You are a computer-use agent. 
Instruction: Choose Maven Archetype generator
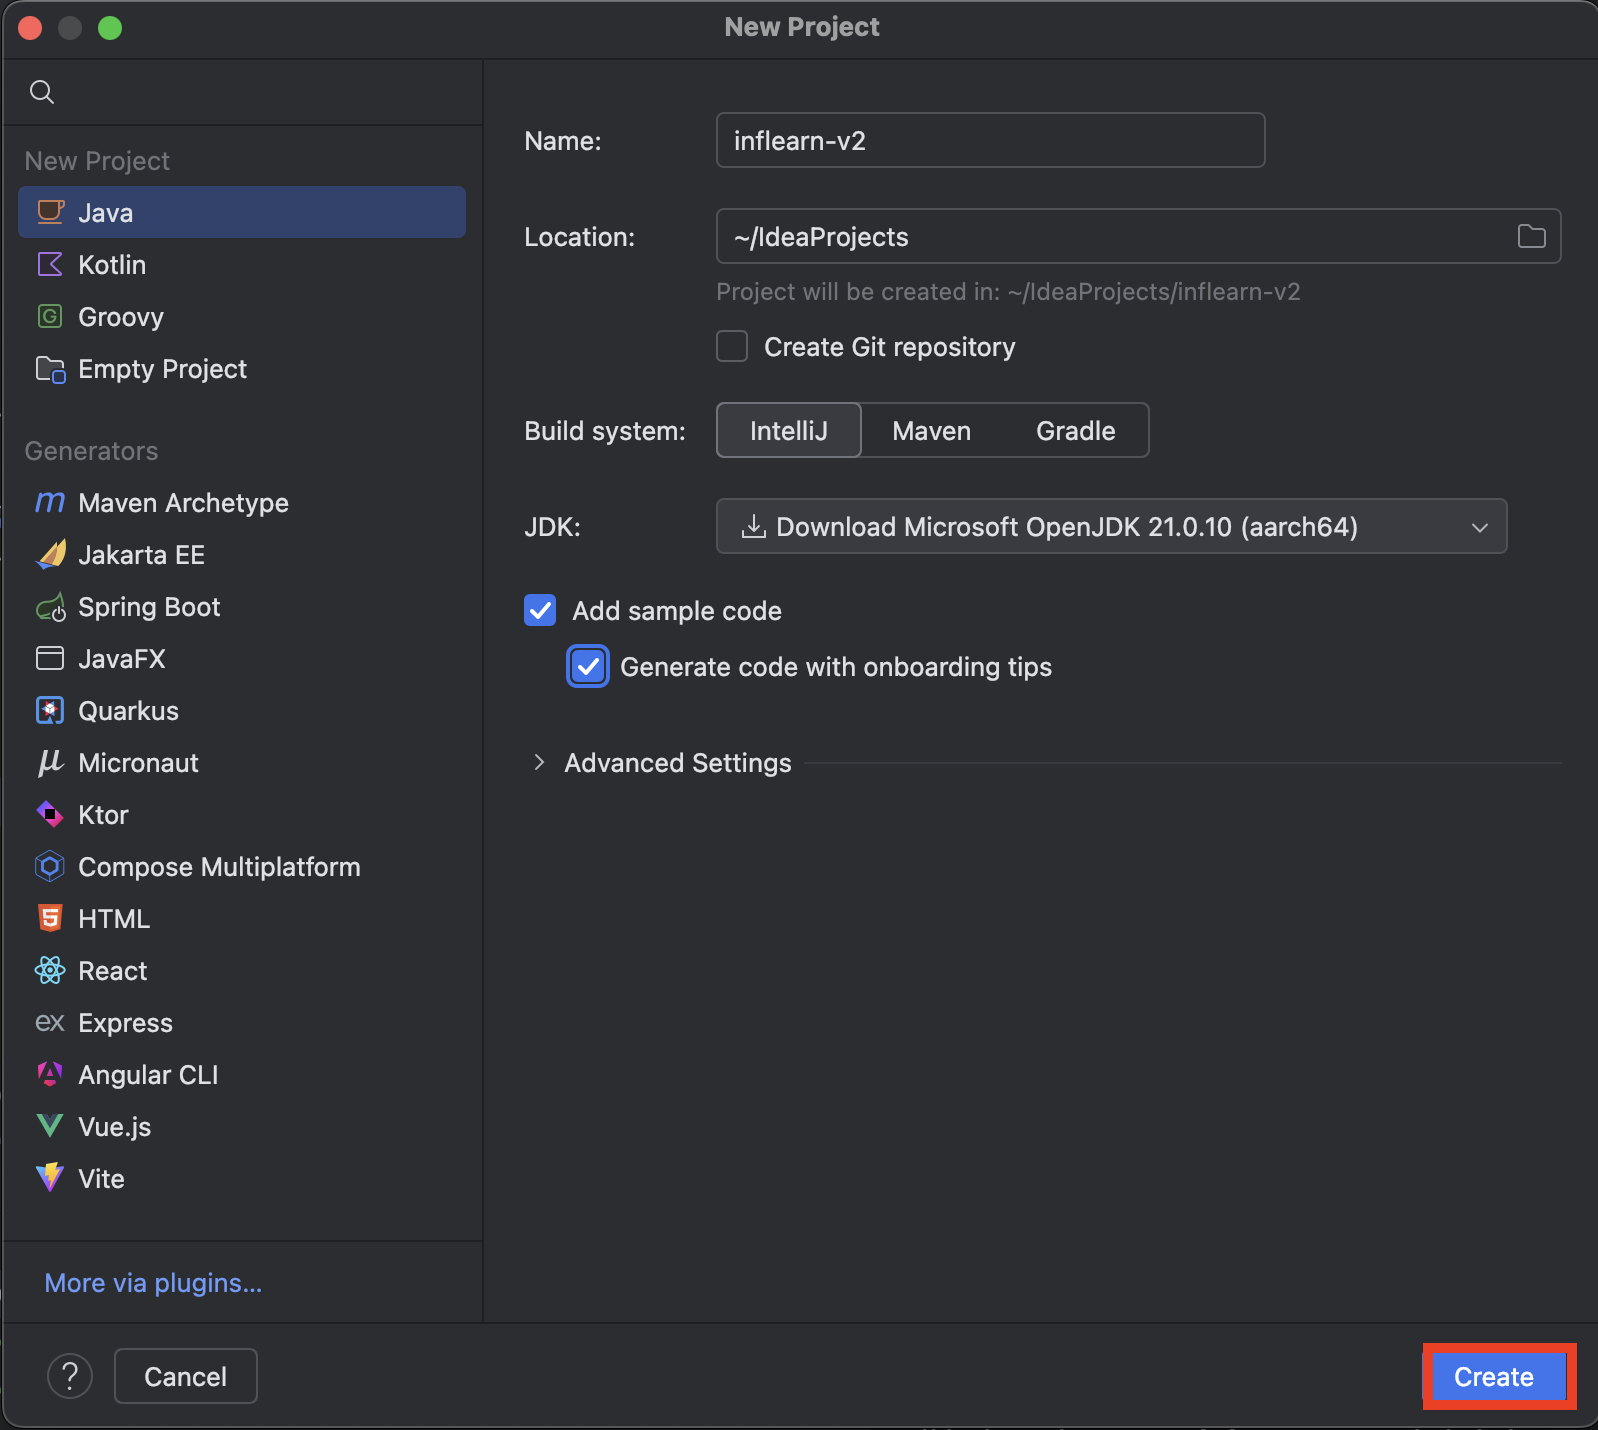pyautogui.click(x=242, y=502)
